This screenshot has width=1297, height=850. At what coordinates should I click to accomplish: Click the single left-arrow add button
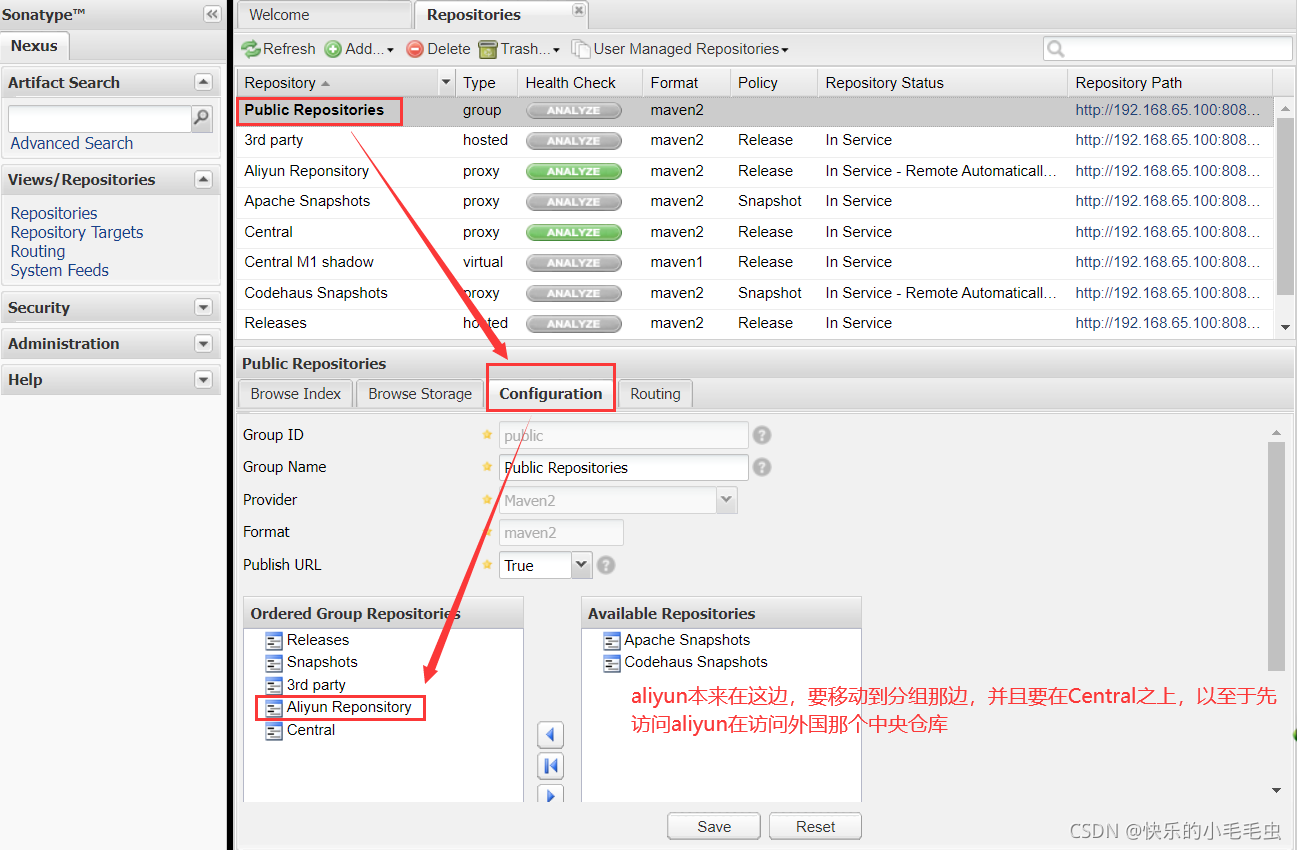(551, 735)
